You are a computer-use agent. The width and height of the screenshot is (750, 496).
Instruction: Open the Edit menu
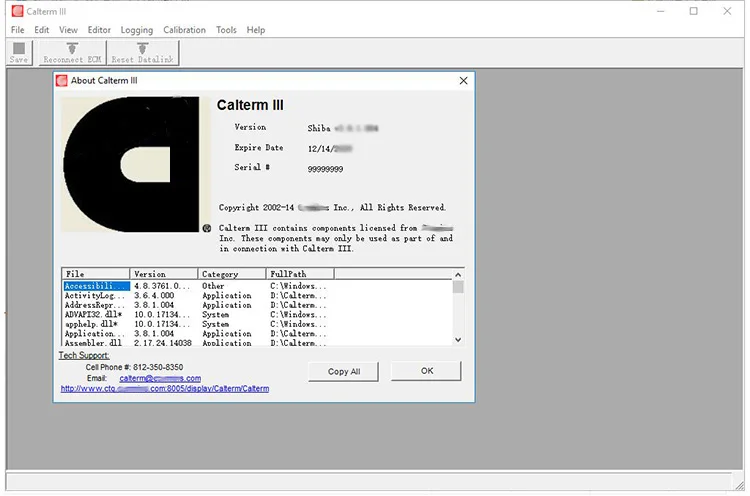[x=42, y=30]
